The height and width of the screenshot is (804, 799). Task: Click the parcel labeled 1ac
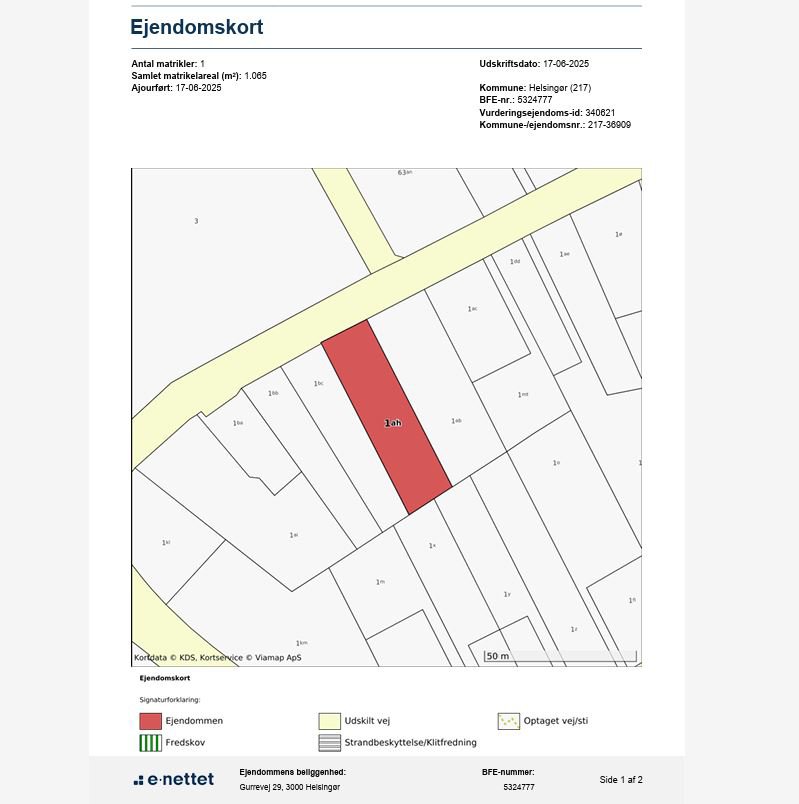click(472, 309)
